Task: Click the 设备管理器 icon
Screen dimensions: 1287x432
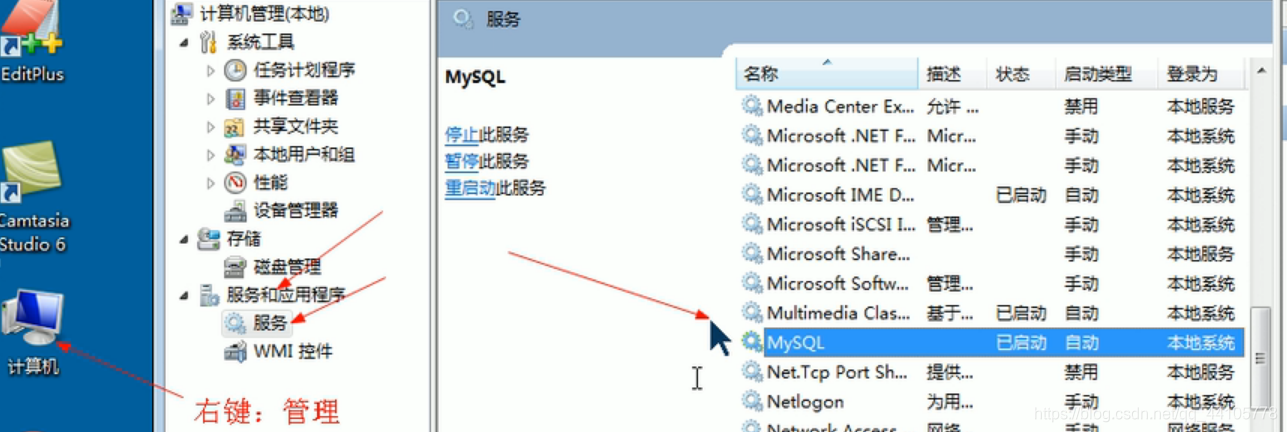Action: coord(235,210)
